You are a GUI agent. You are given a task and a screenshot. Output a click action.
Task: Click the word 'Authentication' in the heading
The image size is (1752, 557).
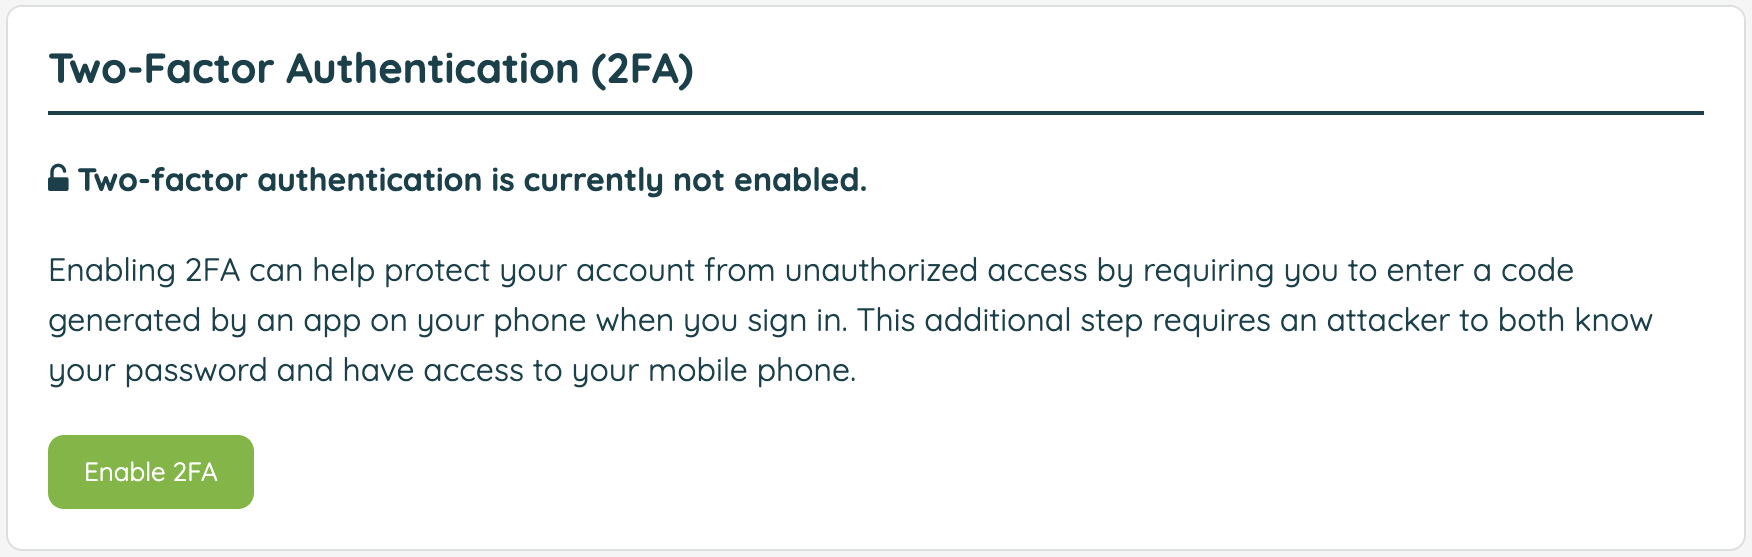(x=433, y=69)
